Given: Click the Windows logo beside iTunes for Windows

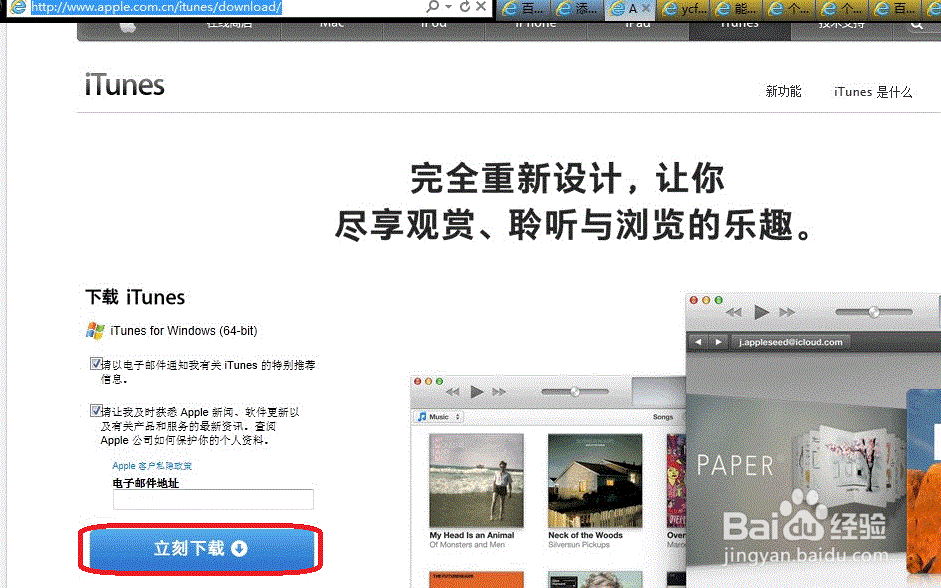Looking at the screenshot, I should [x=95, y=331].
